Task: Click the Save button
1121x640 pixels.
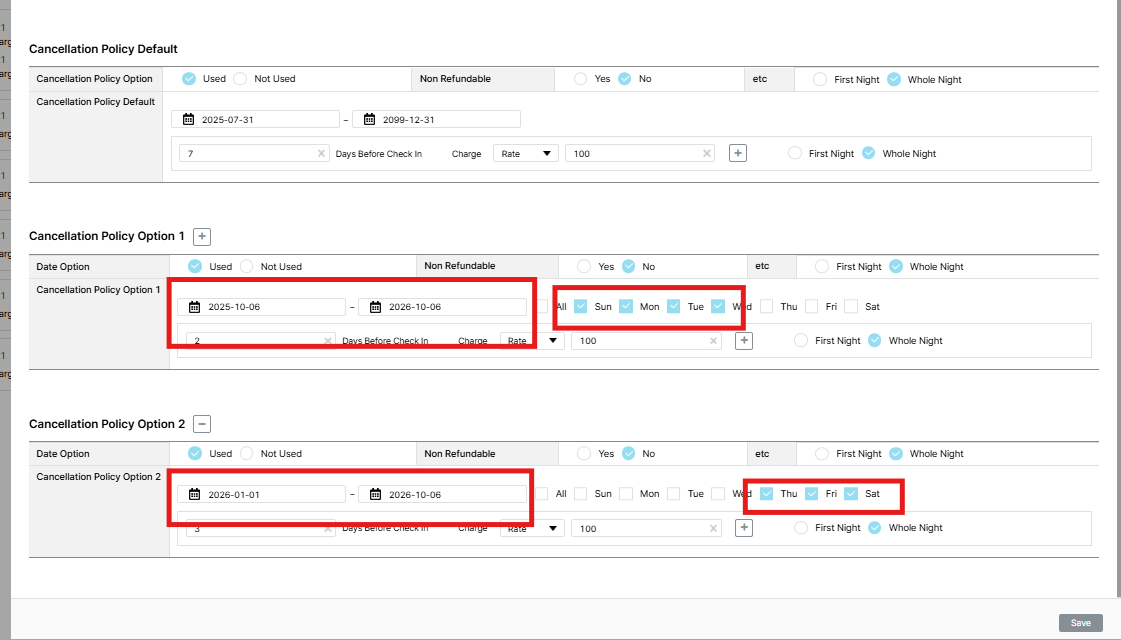Action: pyautogui.click(x=1080, y=623)
